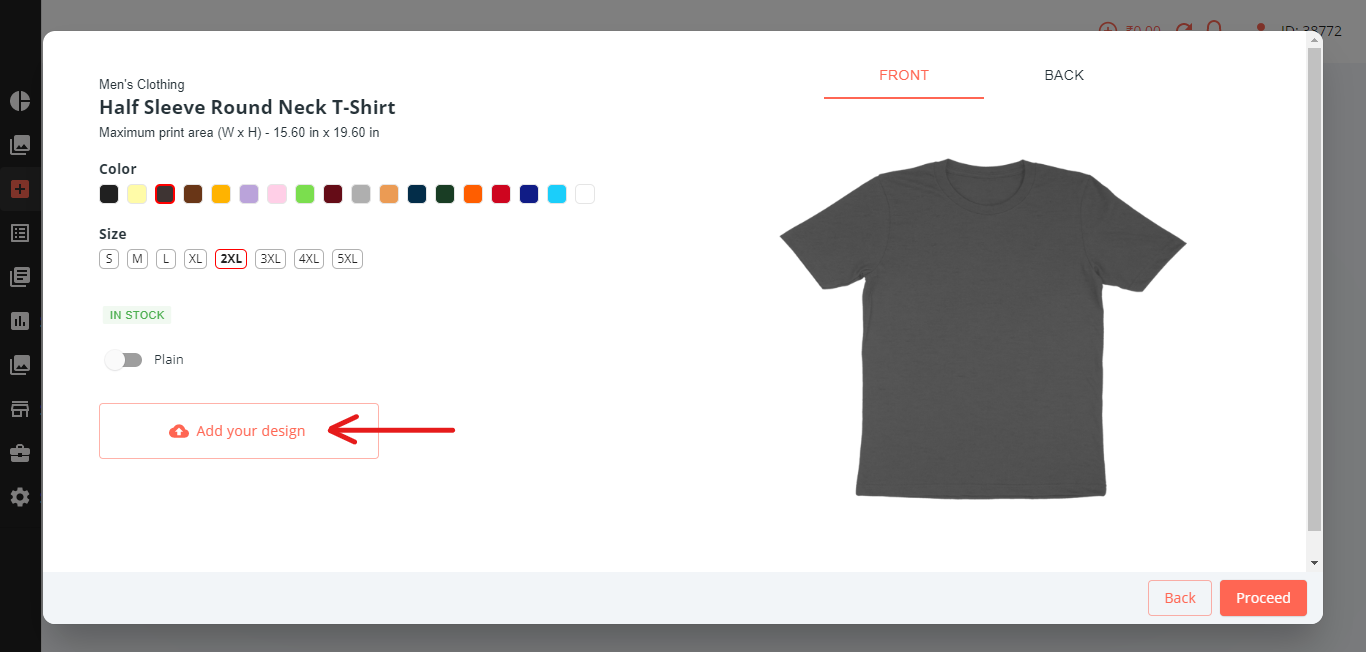Image resolution: width=1366 pixels, height=652 pixels.
Task: Toggle the Plain switch
Action: click(124, 360)
